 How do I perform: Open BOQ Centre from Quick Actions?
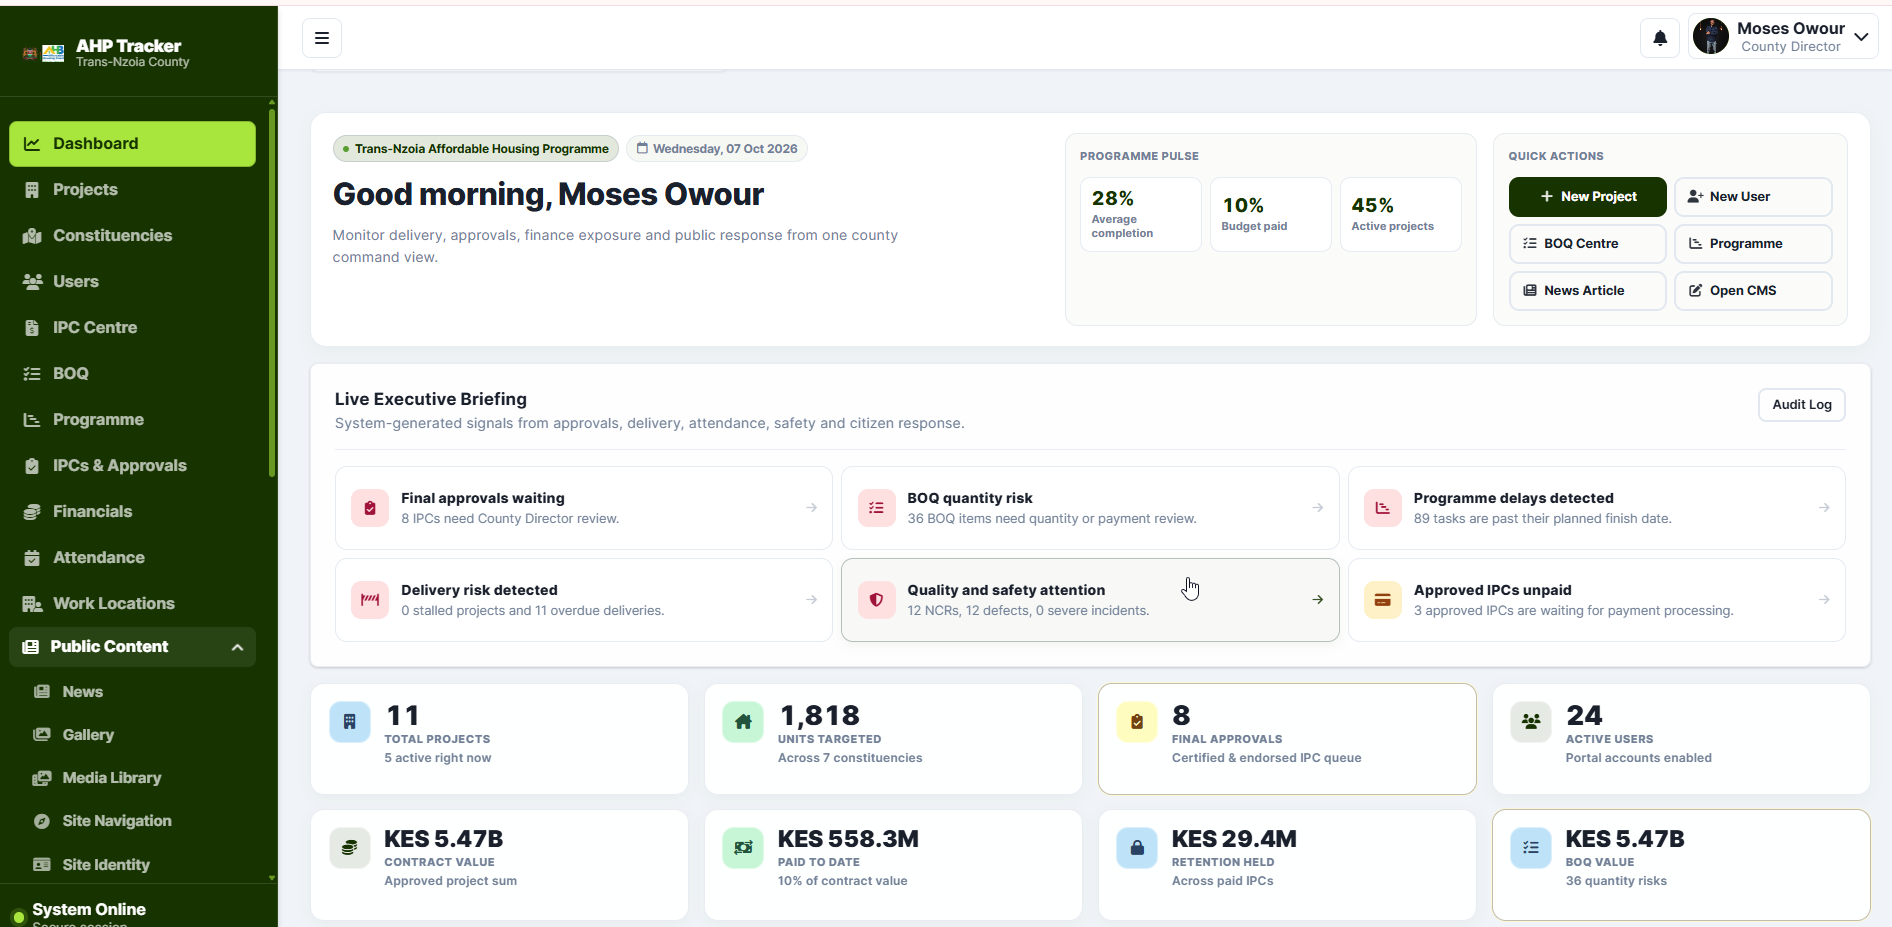[1587, 244]
